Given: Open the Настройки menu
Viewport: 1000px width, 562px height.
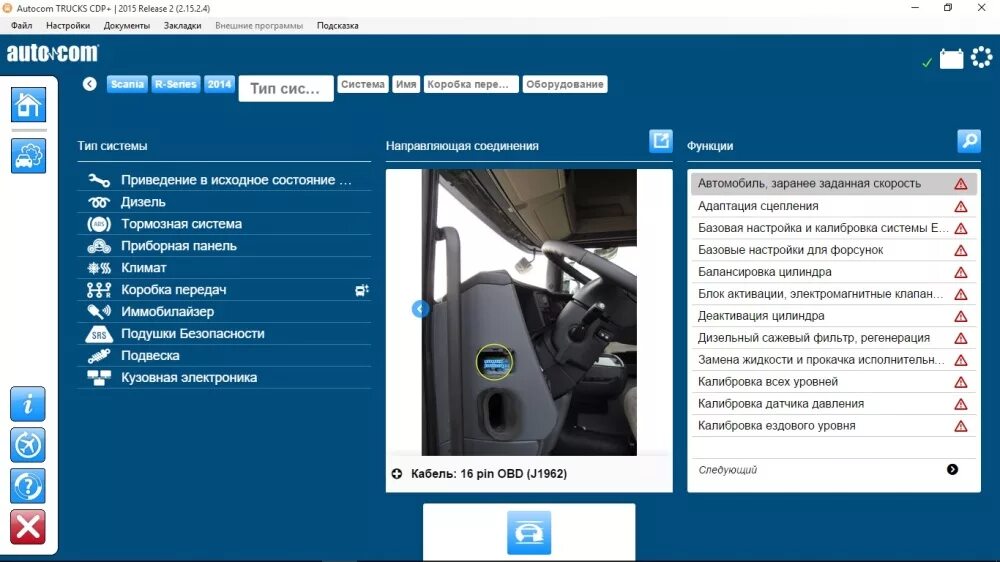Looking at the screenshot, I should point(68,26).
